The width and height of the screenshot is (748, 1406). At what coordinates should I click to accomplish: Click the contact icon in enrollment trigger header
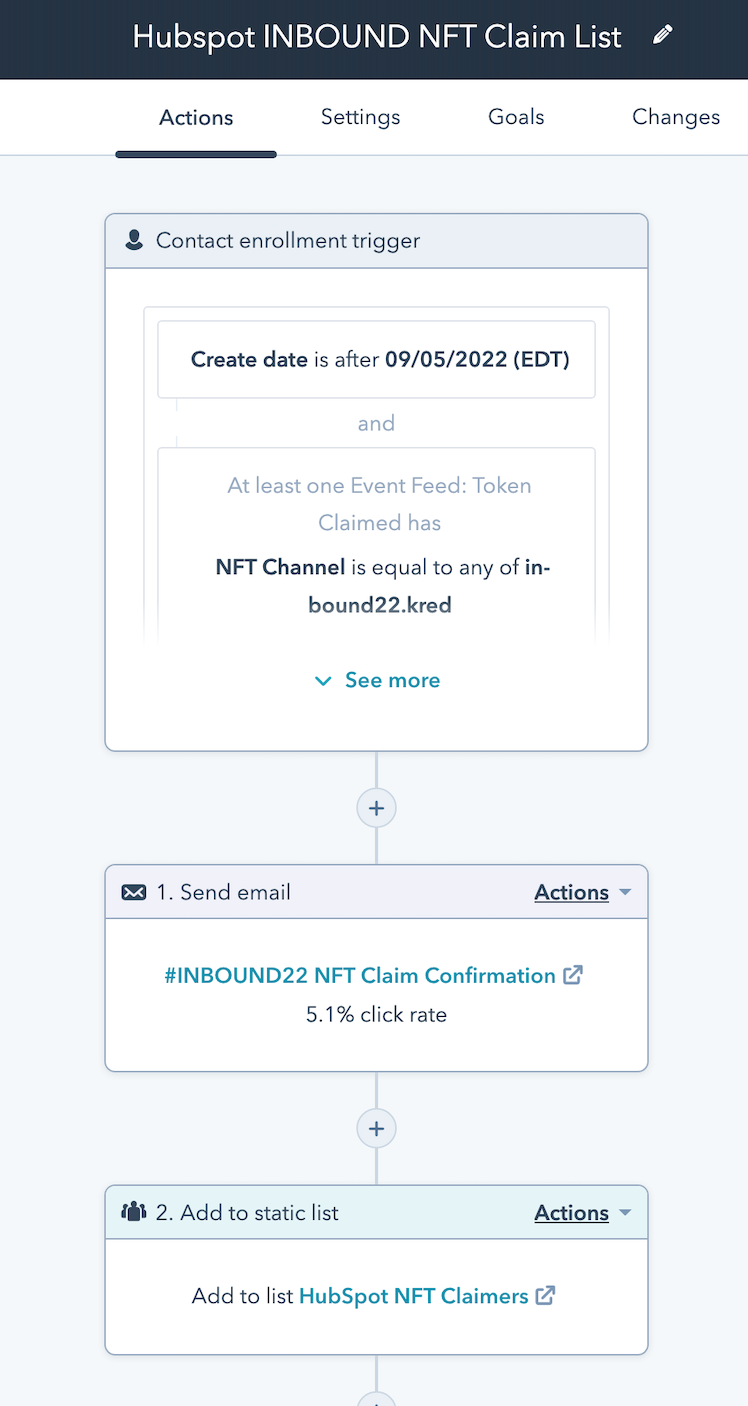tap(134, 241)
